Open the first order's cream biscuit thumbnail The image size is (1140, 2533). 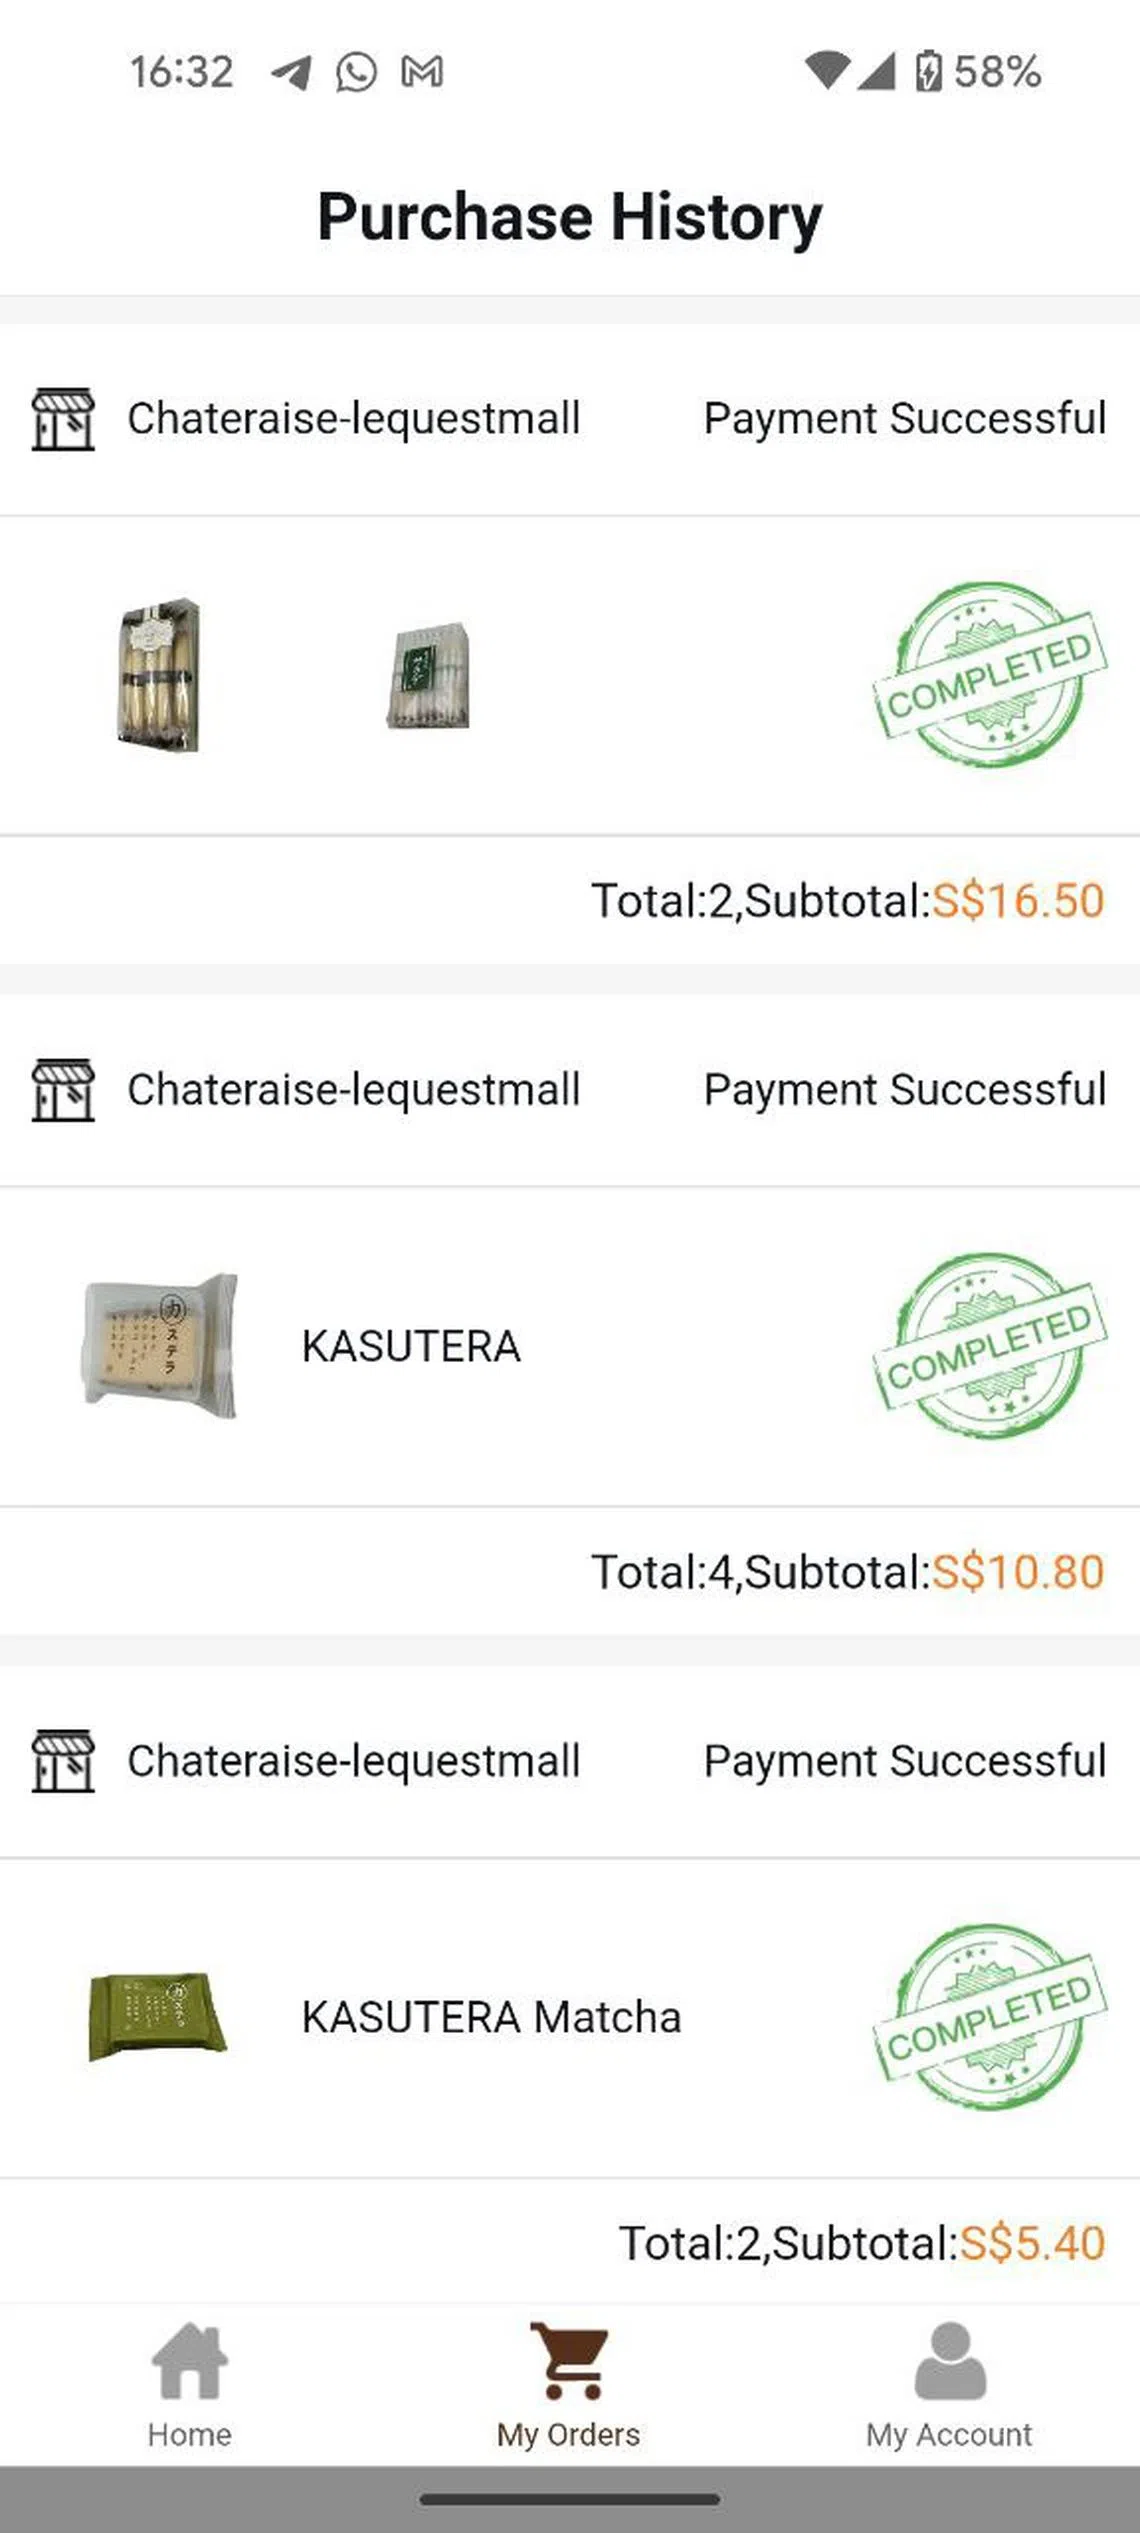tap(158, 675)
